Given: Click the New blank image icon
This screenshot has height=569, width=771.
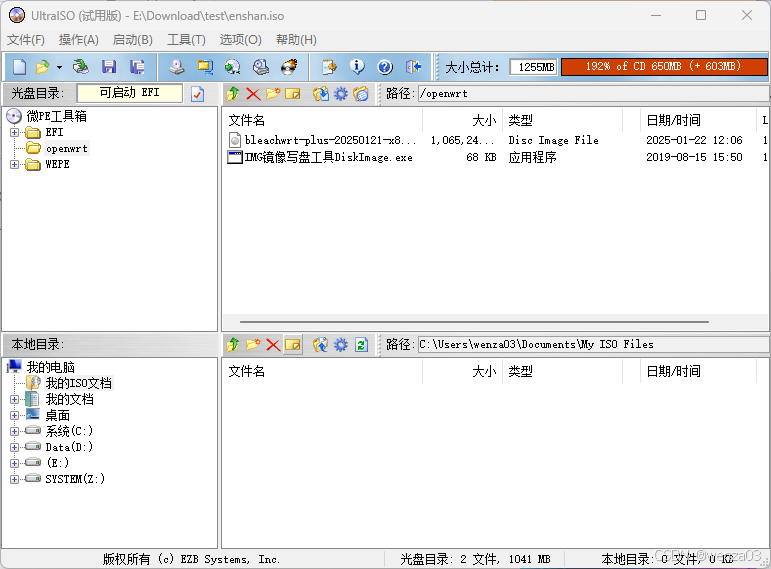Looking at the screenshot, I should pyautogui.click(x=20, y=67).
